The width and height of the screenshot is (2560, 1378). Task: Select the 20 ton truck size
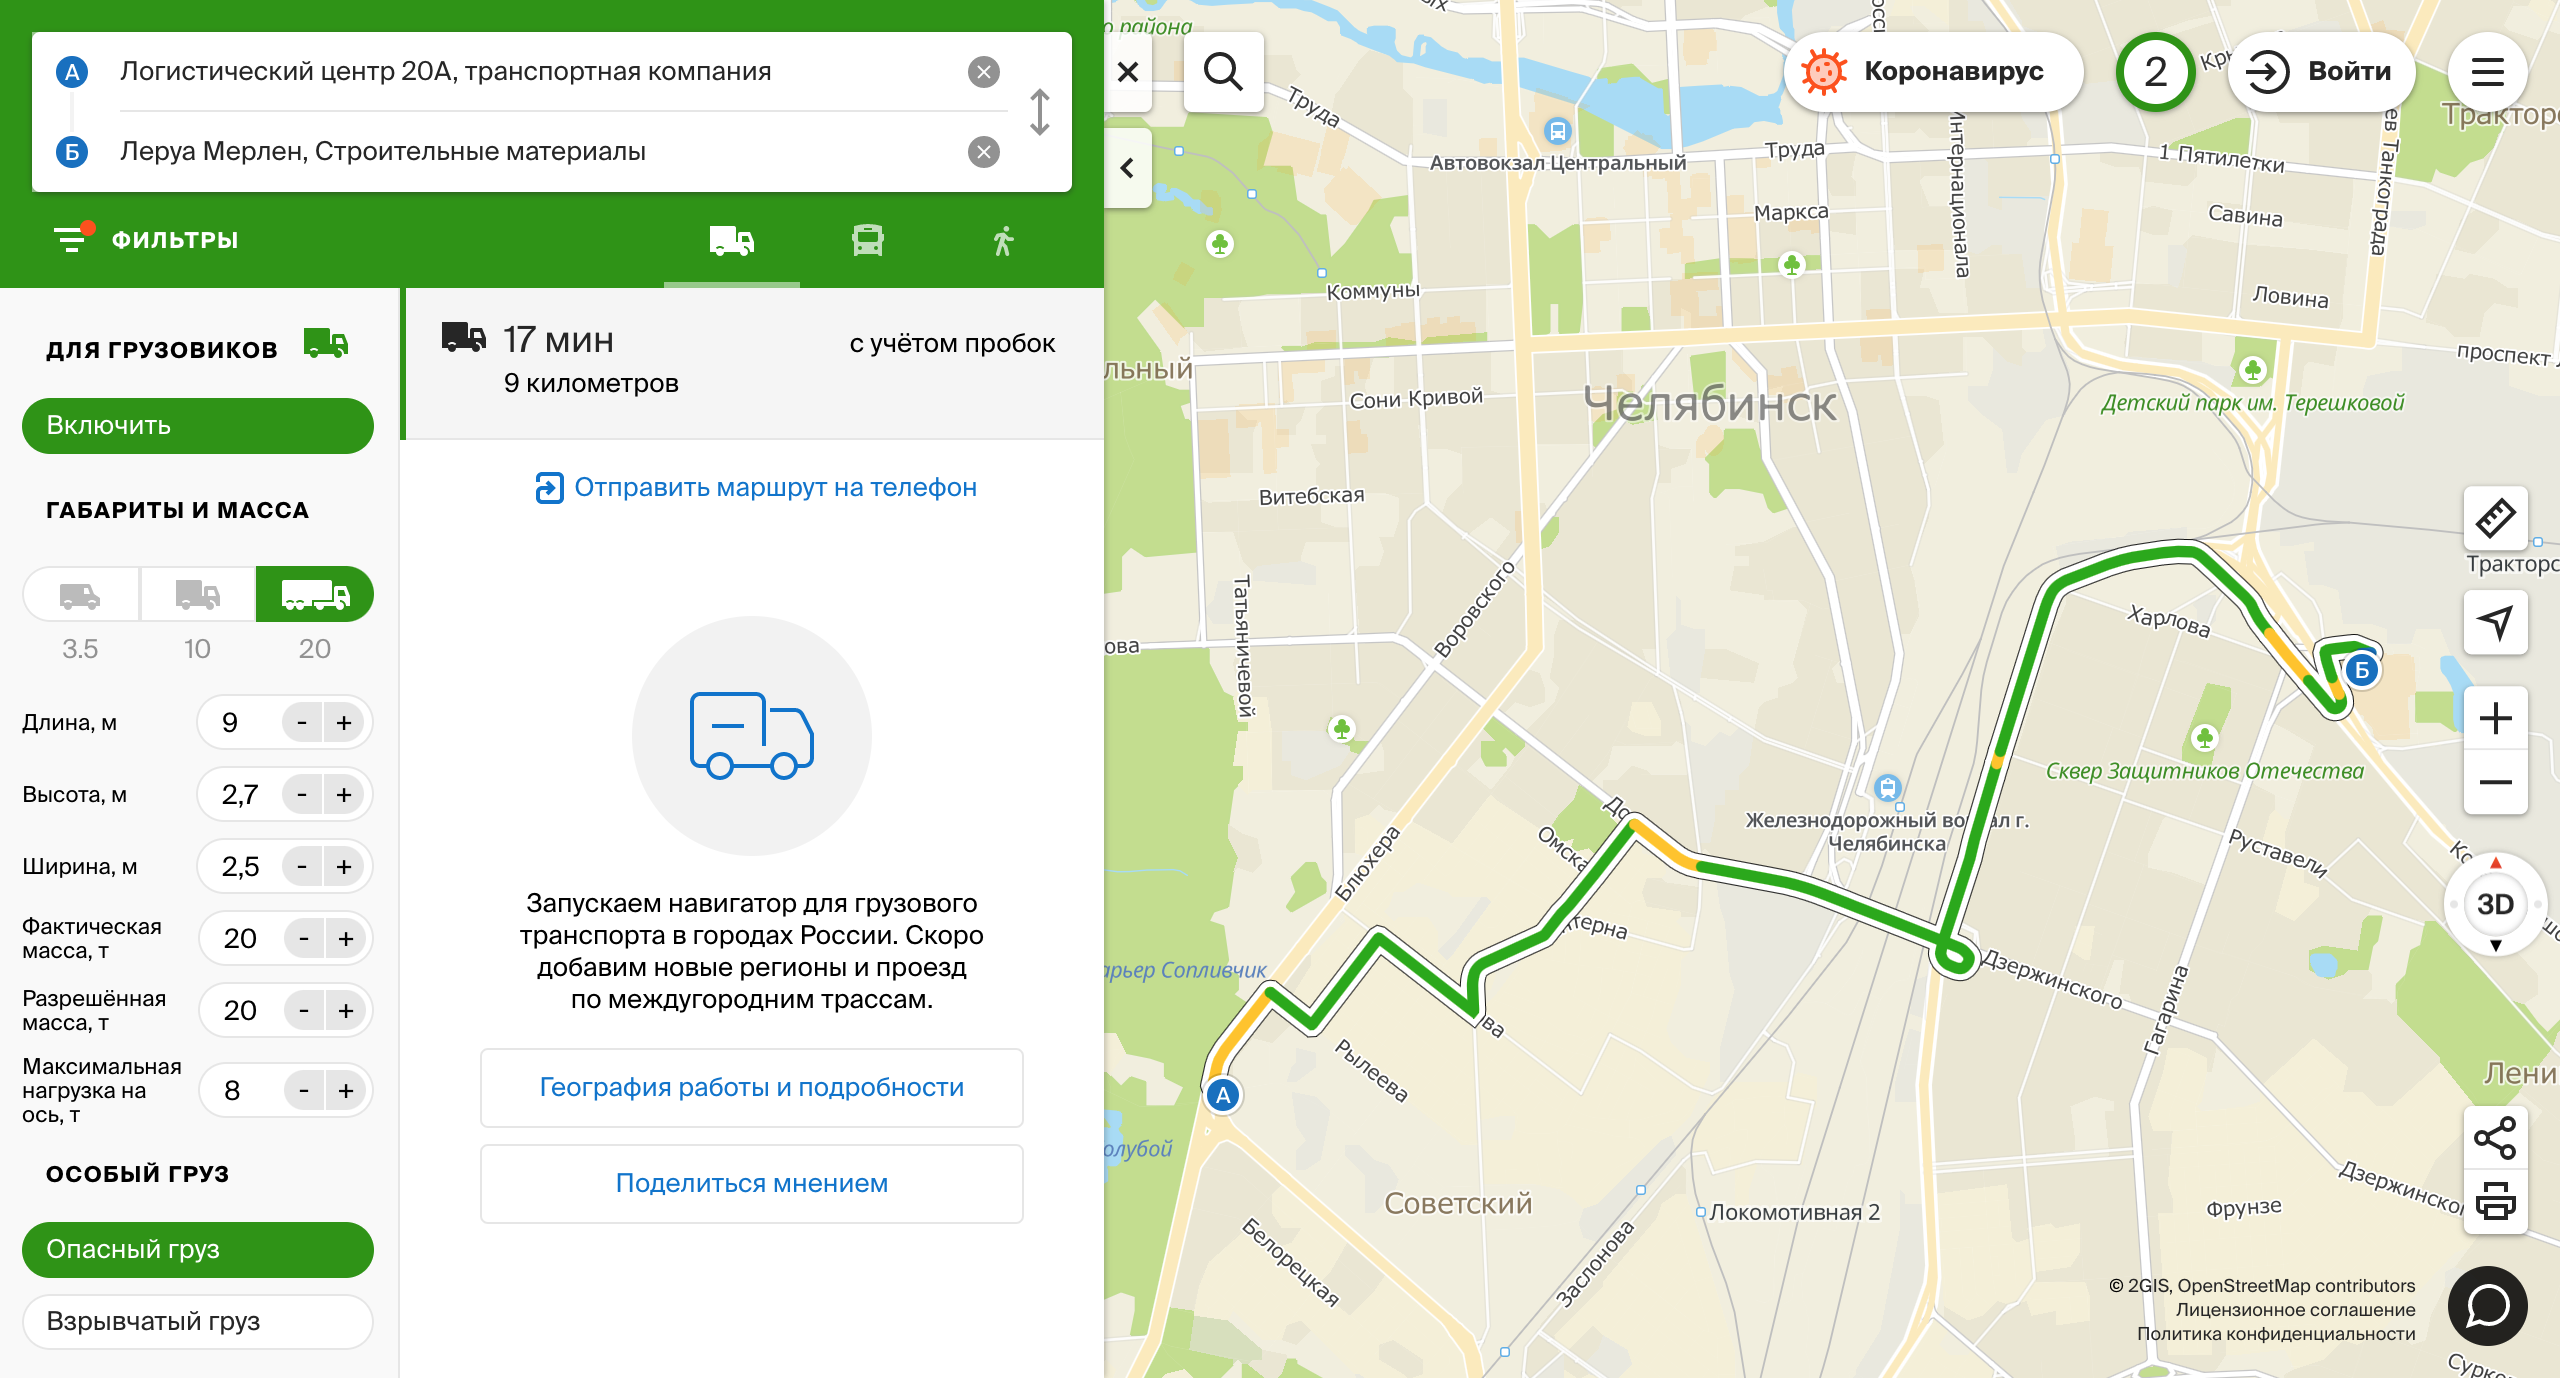pyautogui.click(x=315, y=595)
